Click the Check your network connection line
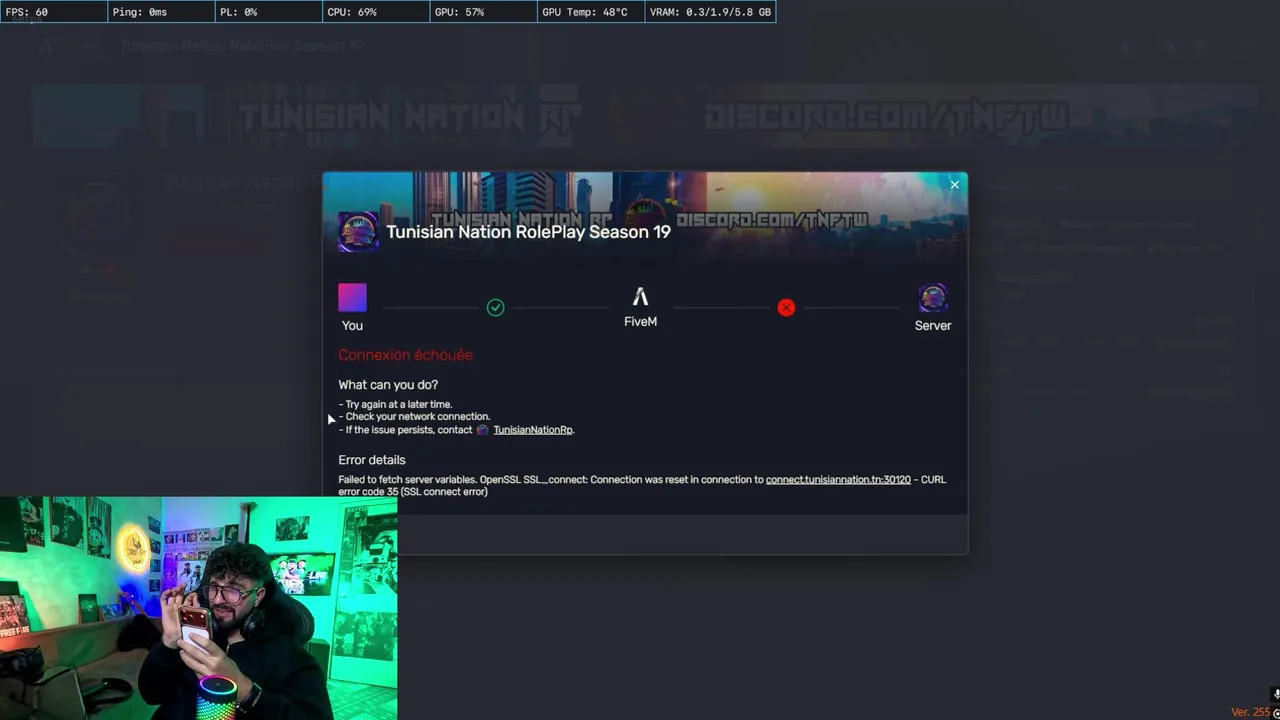Screen dimensions: 1280x720 (414, 417)
